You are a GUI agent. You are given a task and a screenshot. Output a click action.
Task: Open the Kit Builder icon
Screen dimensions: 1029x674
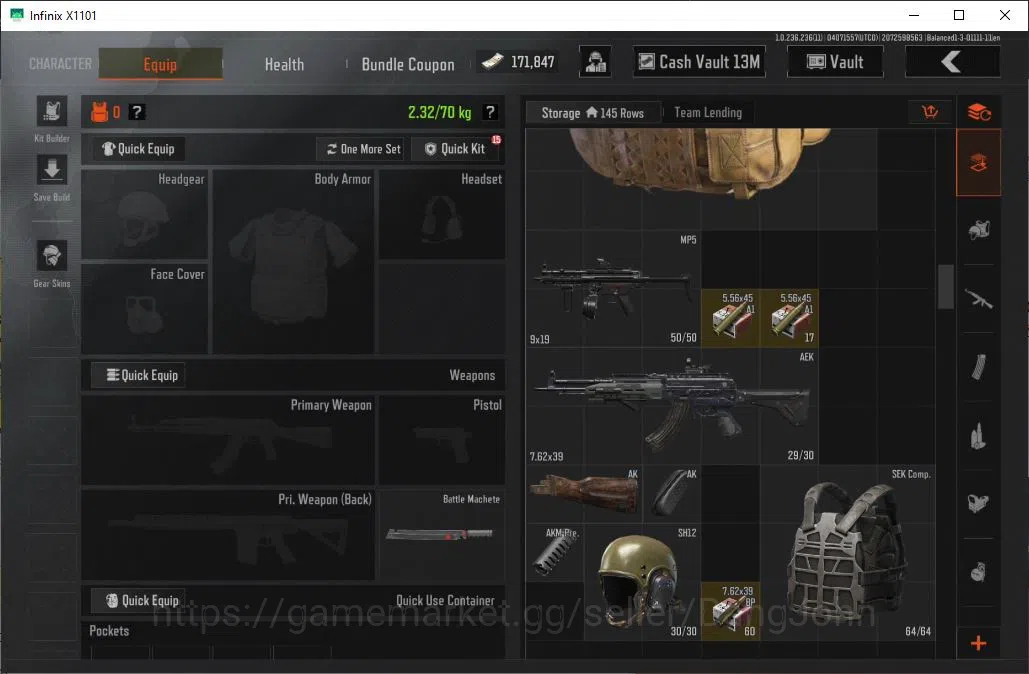click(x=51, y=110)
